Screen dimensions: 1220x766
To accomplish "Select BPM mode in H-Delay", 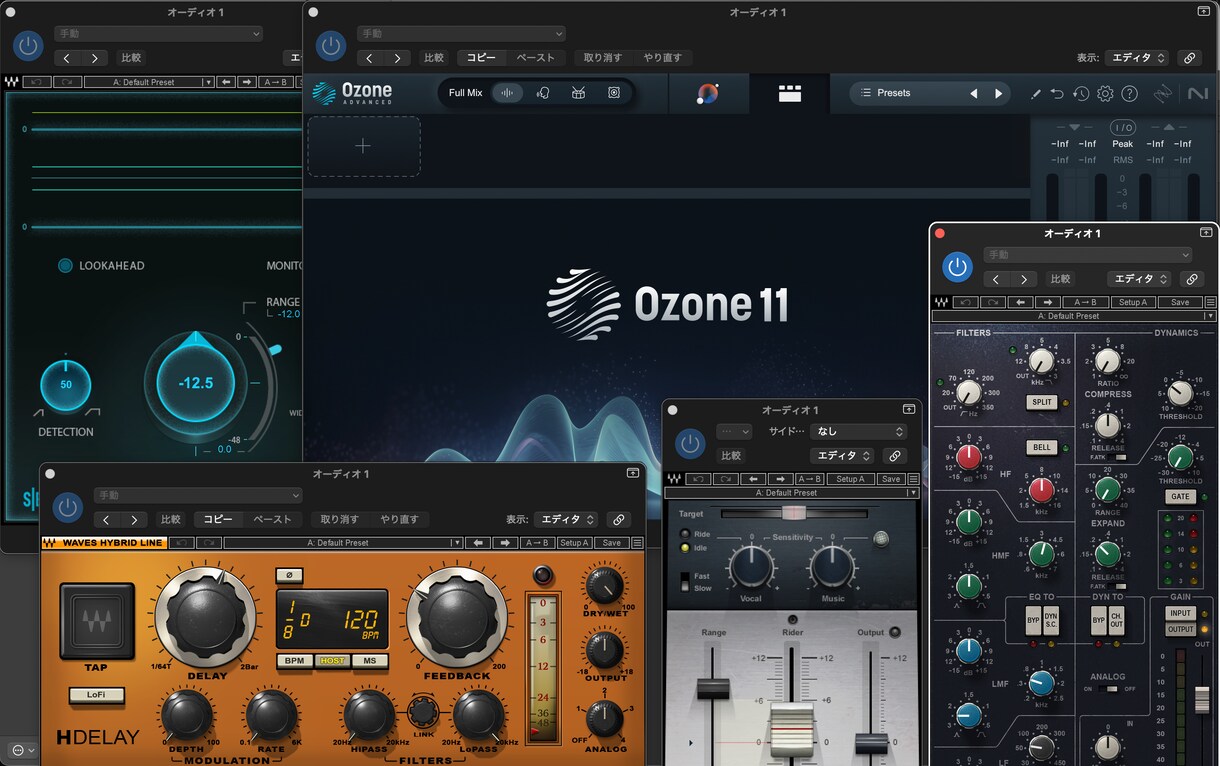I will click(x=294, y=661).
